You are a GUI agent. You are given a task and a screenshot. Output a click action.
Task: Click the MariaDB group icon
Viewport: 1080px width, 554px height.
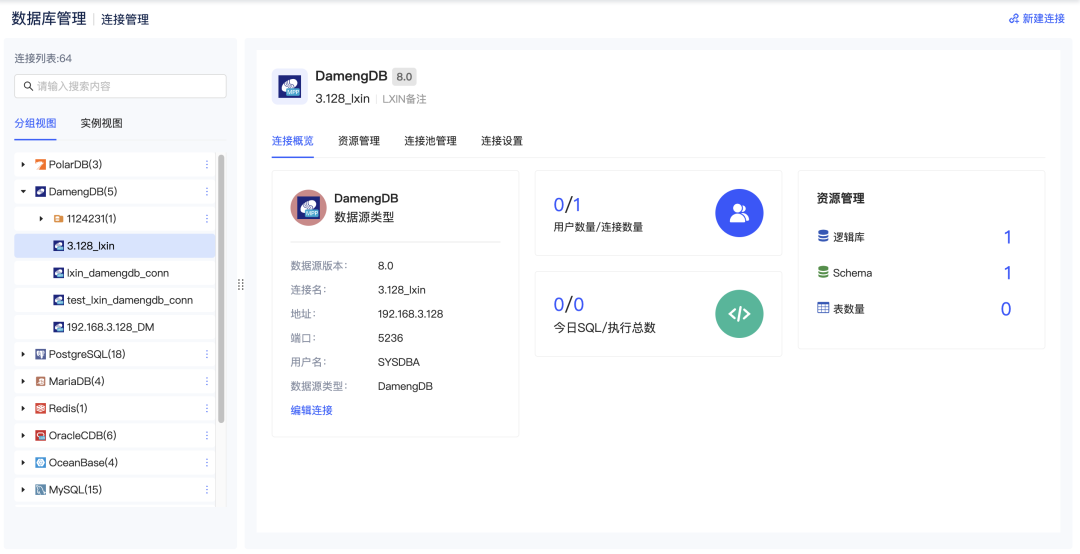[x=40, y=381]
